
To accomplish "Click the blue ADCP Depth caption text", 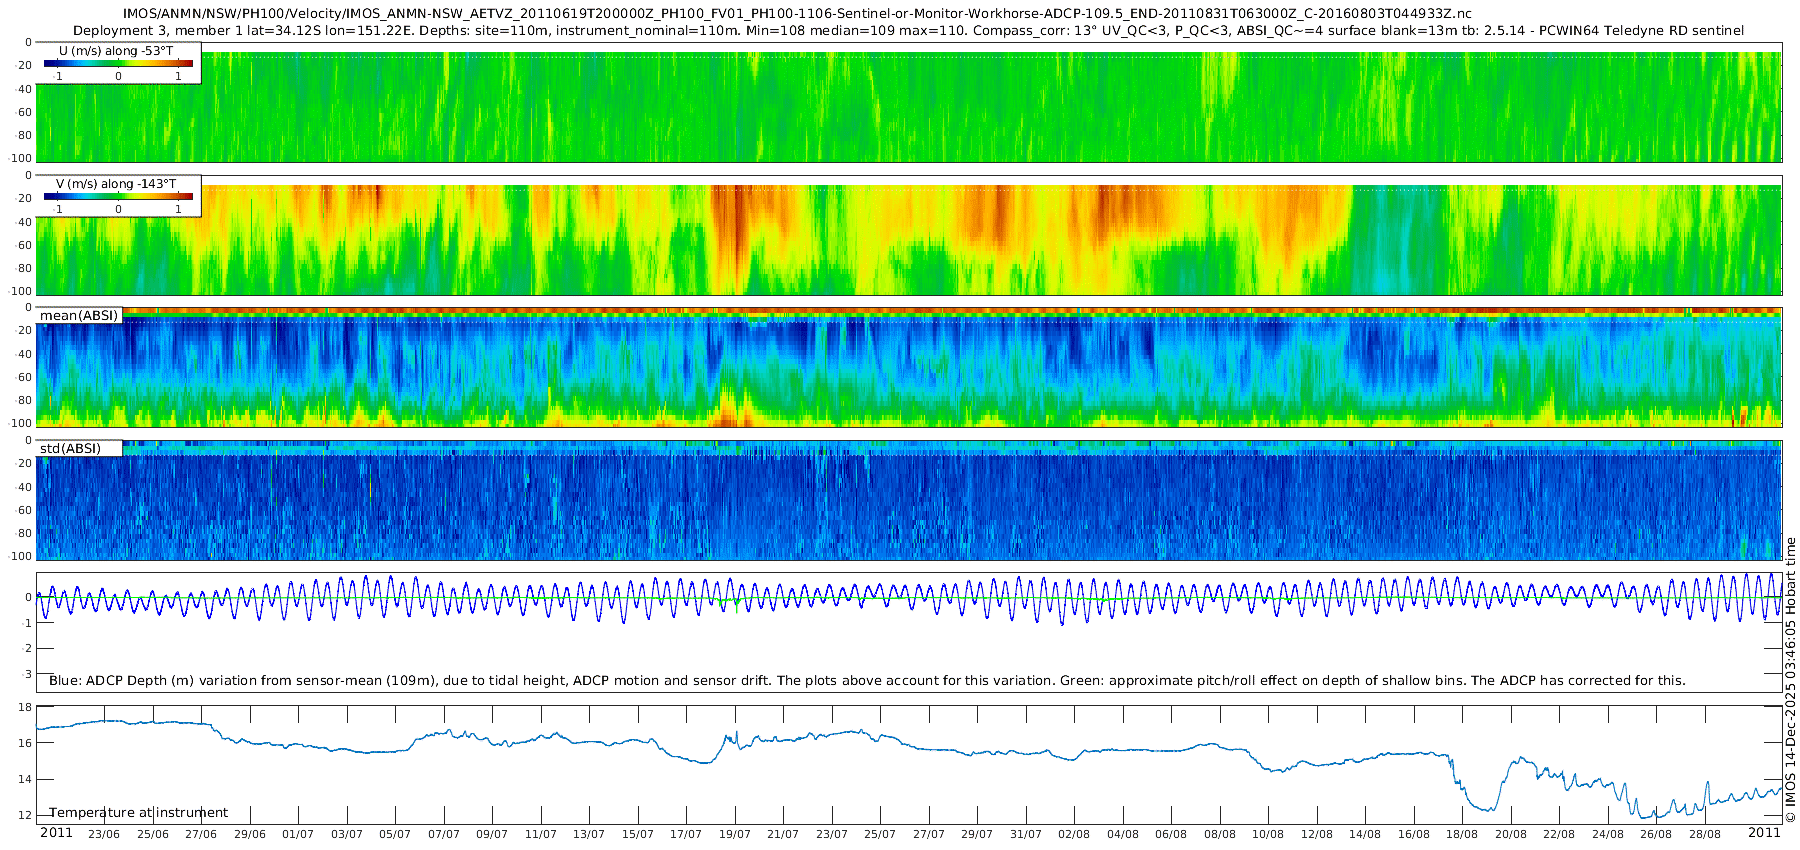I will pos(867,681).
